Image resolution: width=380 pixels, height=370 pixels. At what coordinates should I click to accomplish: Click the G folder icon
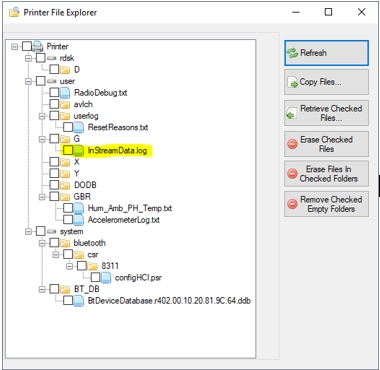pos(65,139)
